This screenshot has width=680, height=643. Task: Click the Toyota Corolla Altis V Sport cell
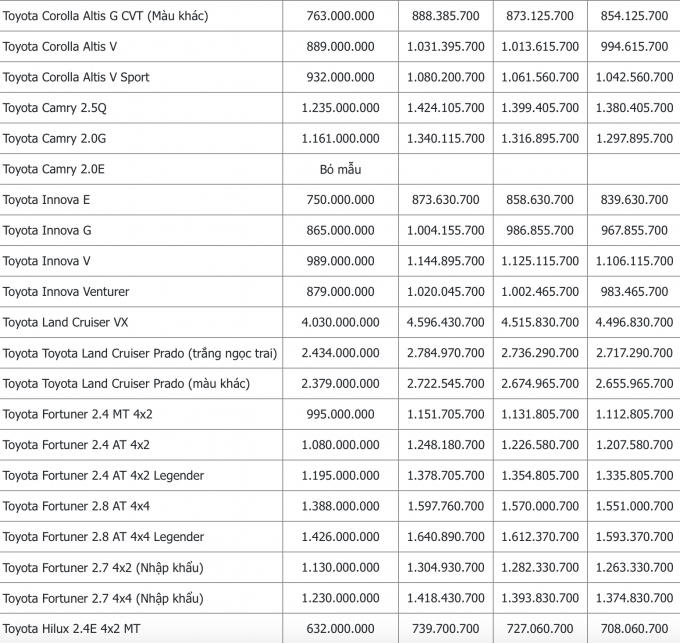[x=76, y=77]
